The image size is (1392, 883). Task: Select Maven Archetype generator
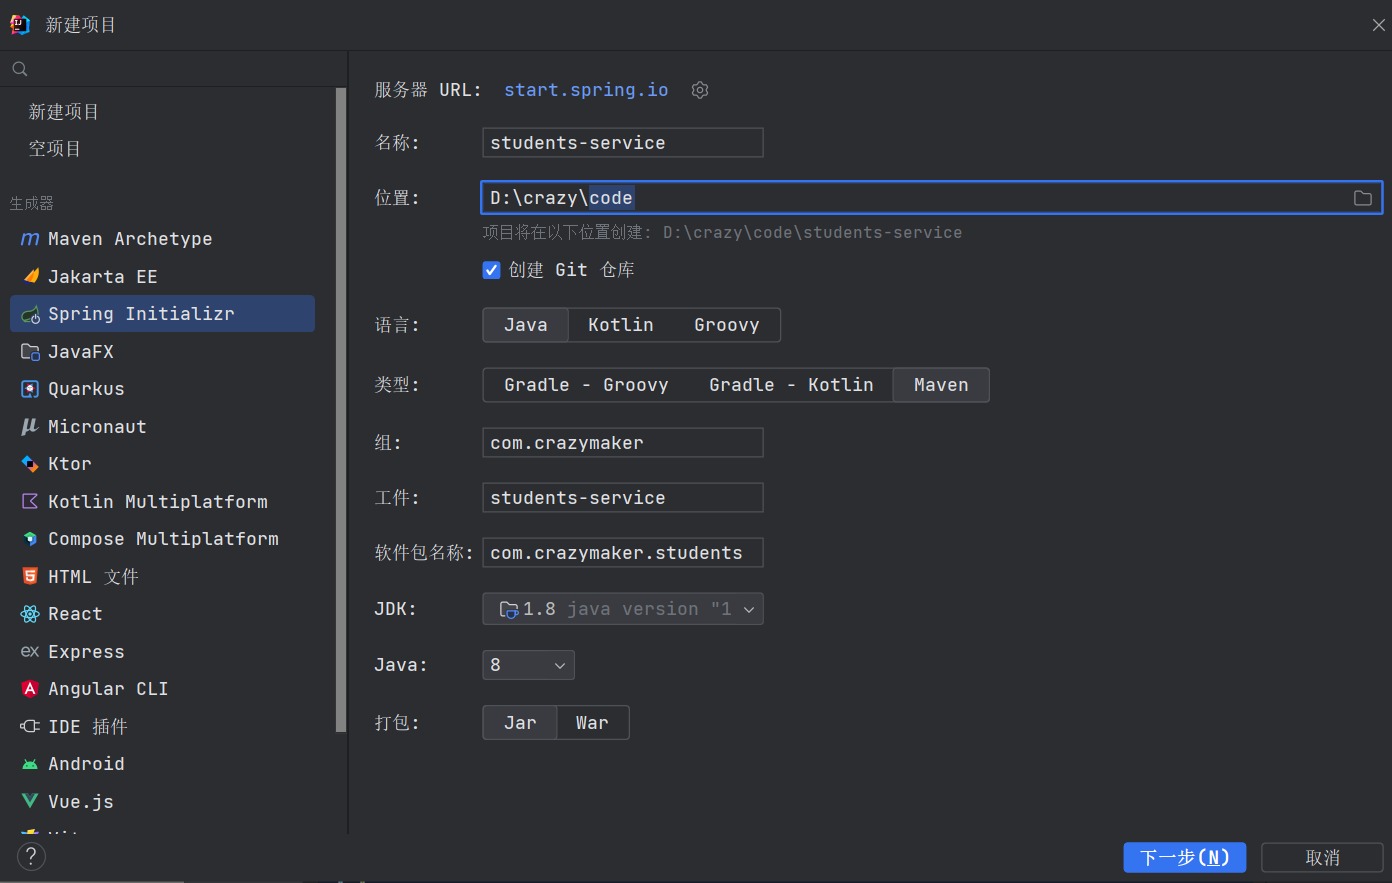tap(162, 239)
